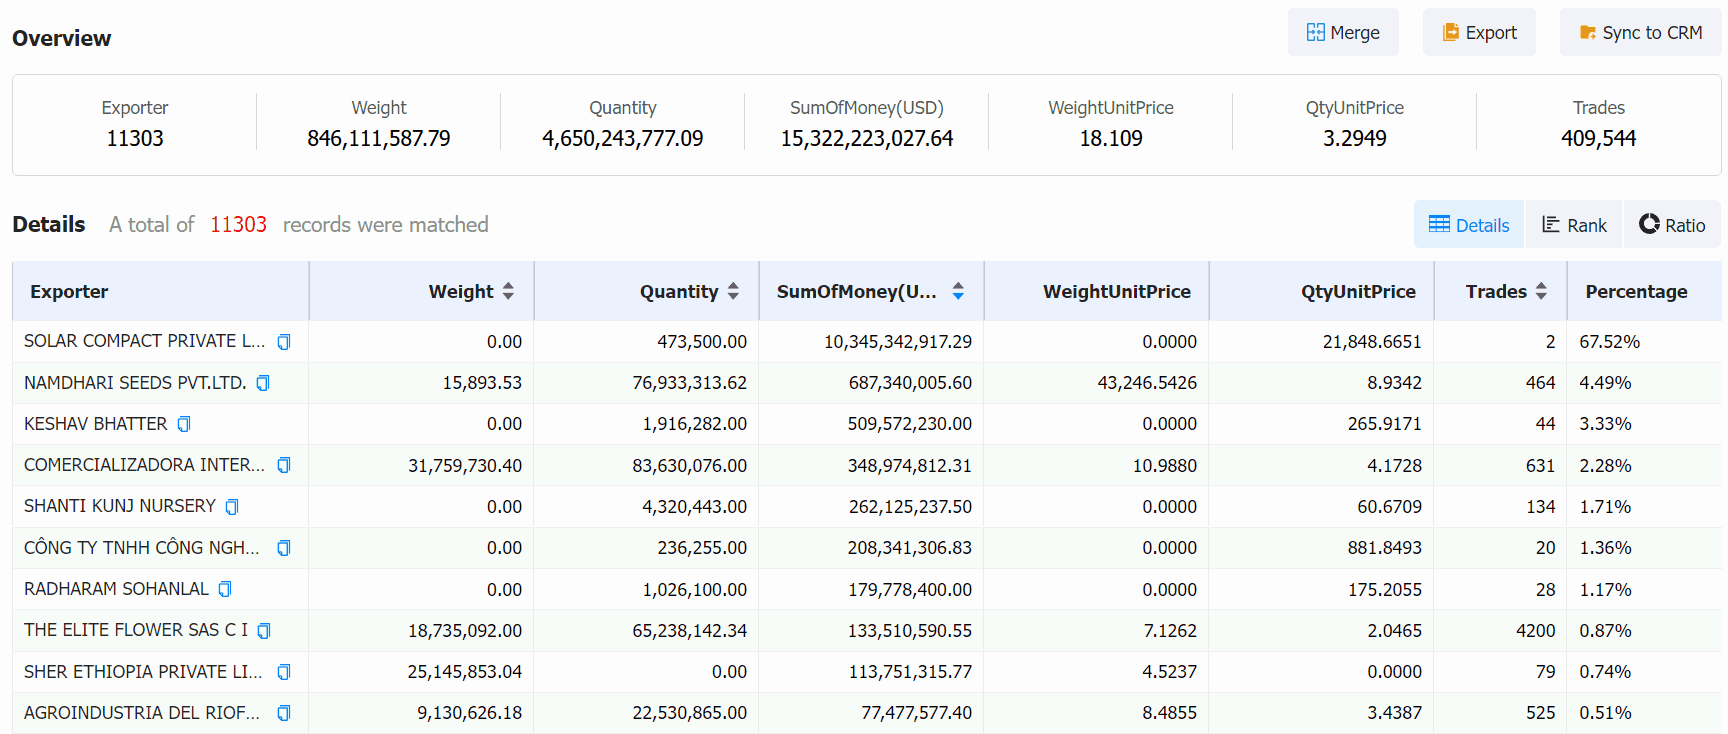The image size is (1728, 734).
Task: Copy SHER ETHIOPIA PRIVATE LI... name icon
Action: (x=284, y=672)
